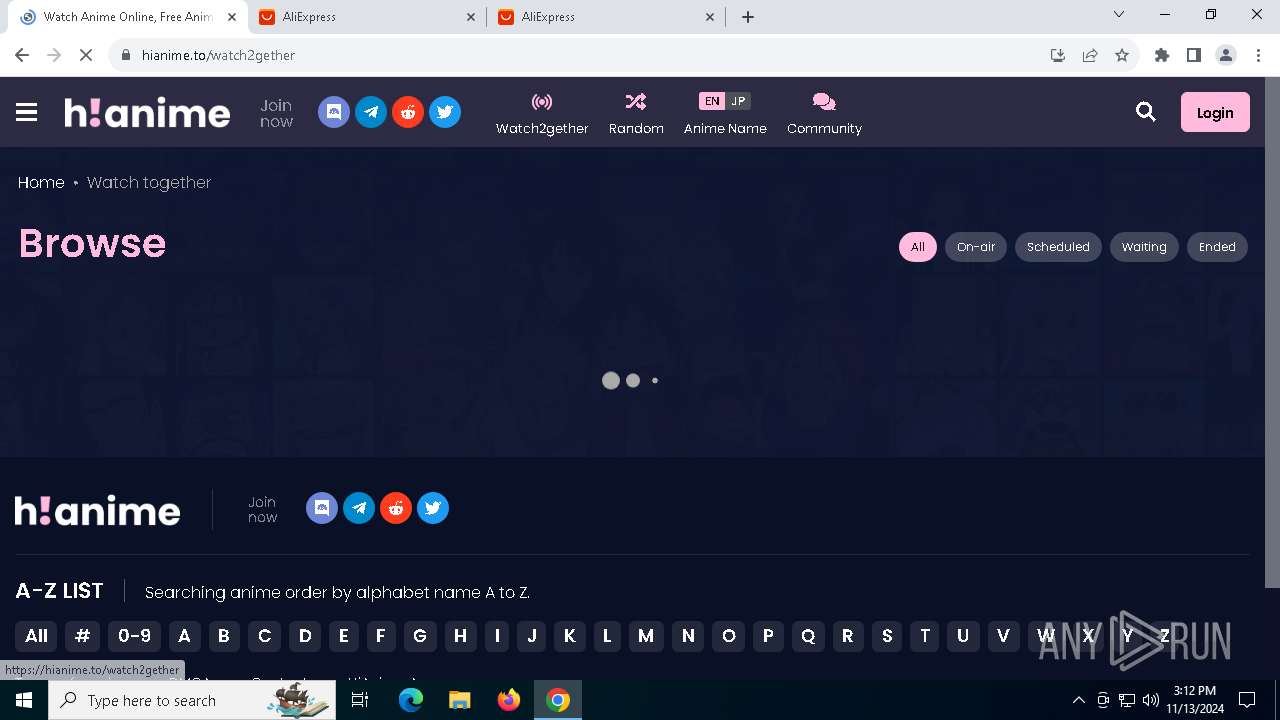Launch Microsoft Edge from taskbar

411,700
